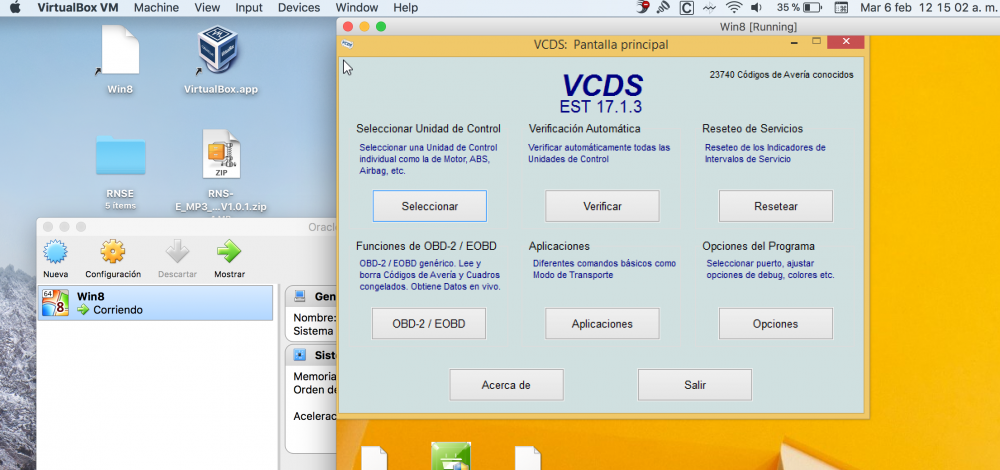
Task: Click the VCDS window maximize button
Action: pyautogui.click(x=816, y=41)
